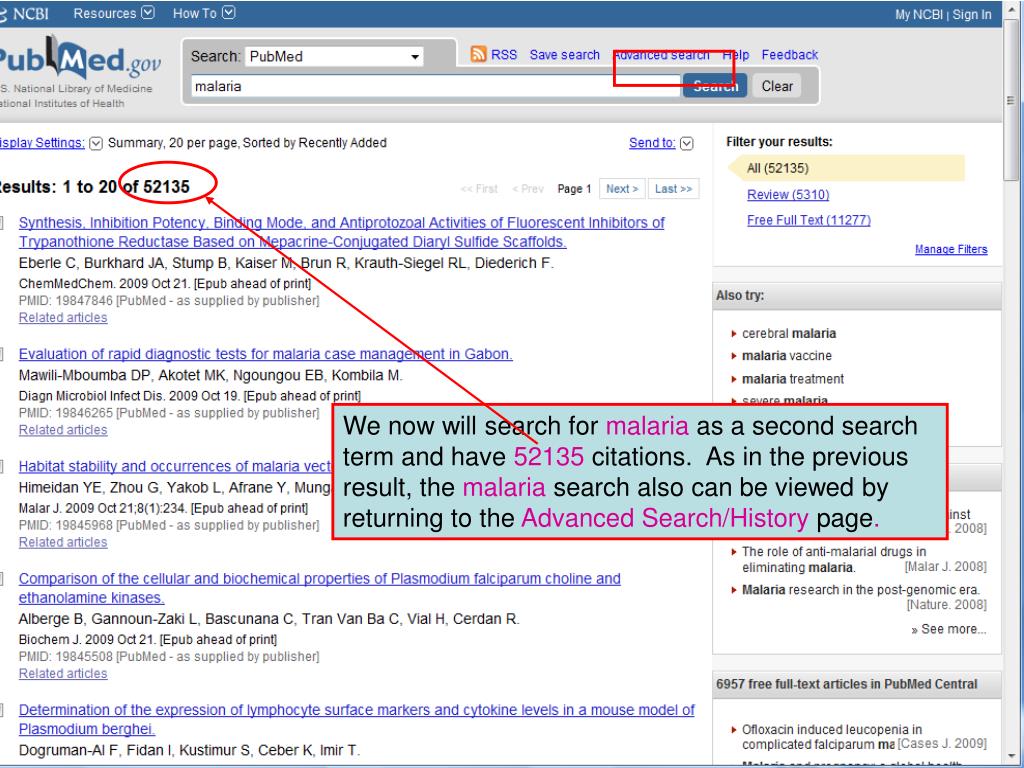This screenshot has width=1024, height=768.
Task: Go to Last results page
Action: 673,189
